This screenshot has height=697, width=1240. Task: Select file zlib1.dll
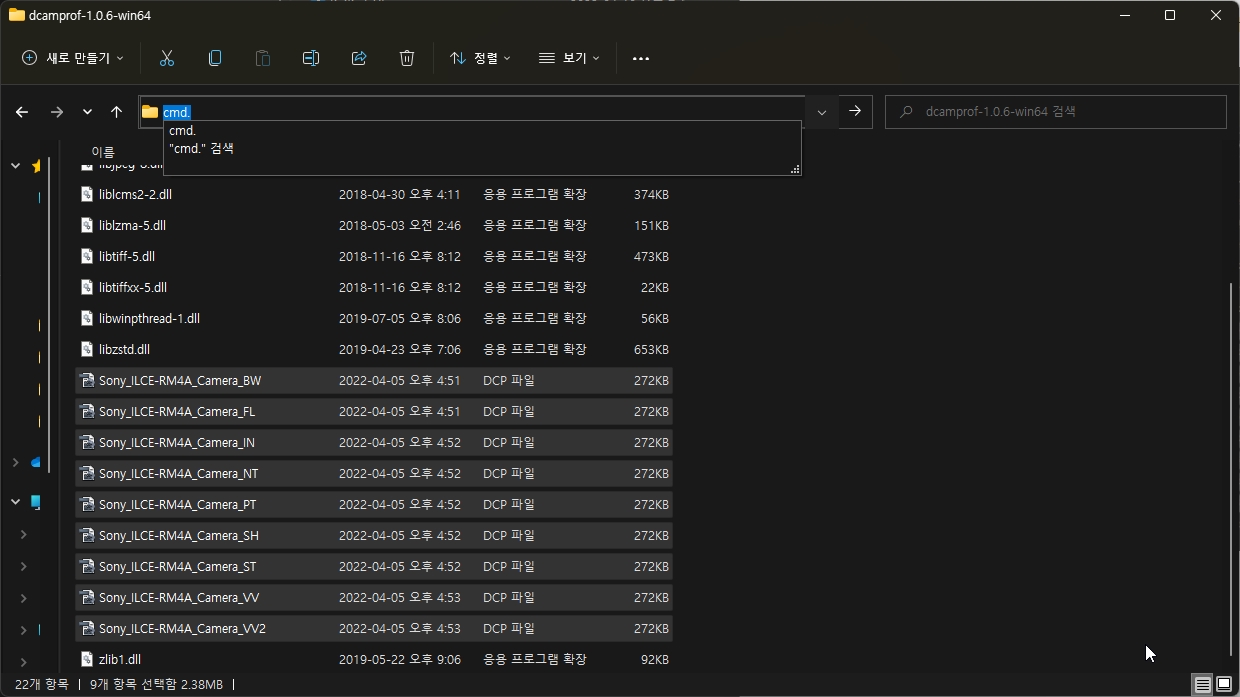coord(374,660)
